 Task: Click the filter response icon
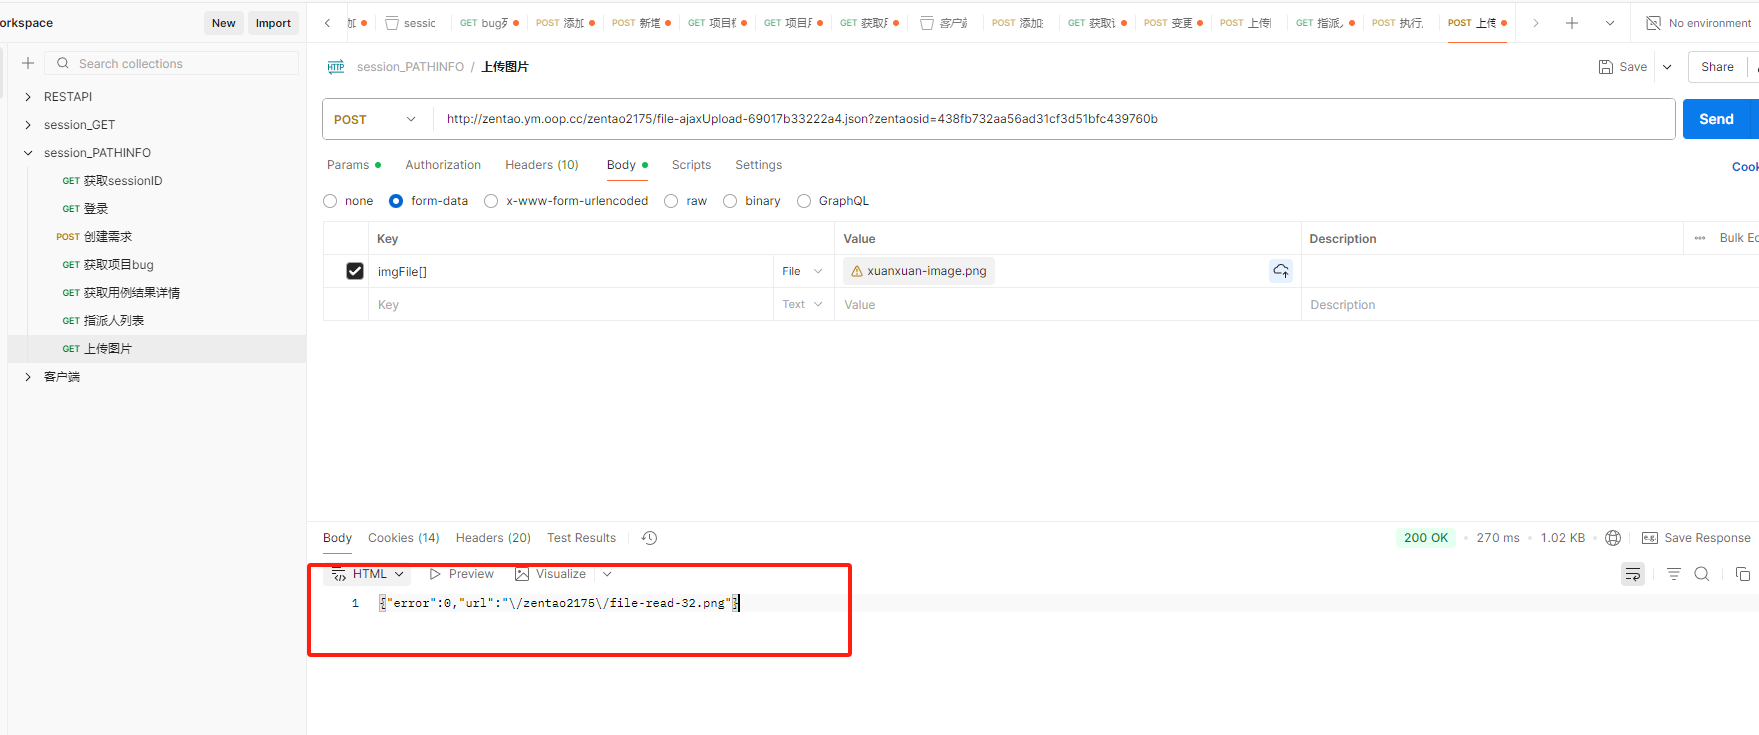pyautogui.click(x=1674, y=574)
